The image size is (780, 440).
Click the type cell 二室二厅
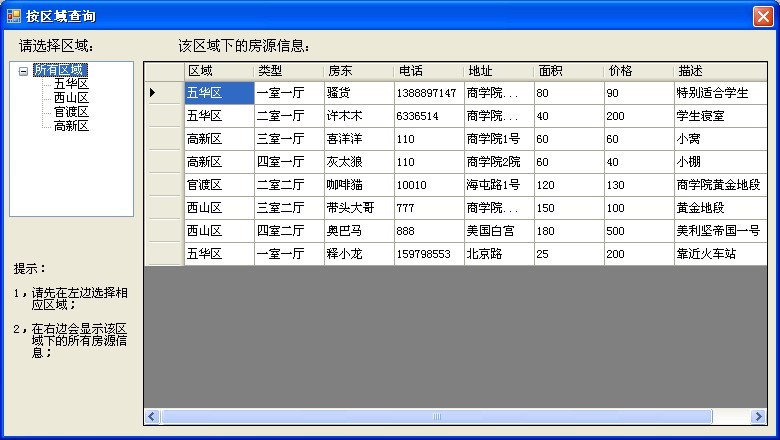tap(289, 185)
